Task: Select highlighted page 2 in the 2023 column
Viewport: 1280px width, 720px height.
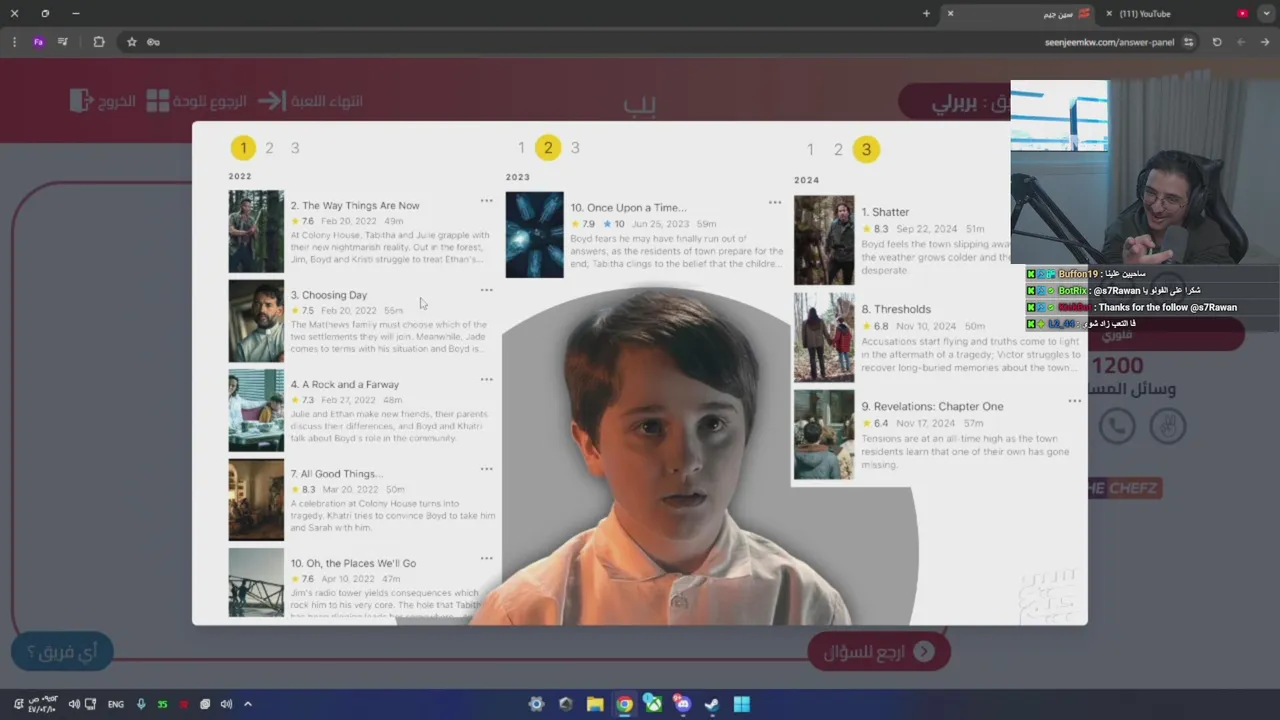Action: [547, 148]
